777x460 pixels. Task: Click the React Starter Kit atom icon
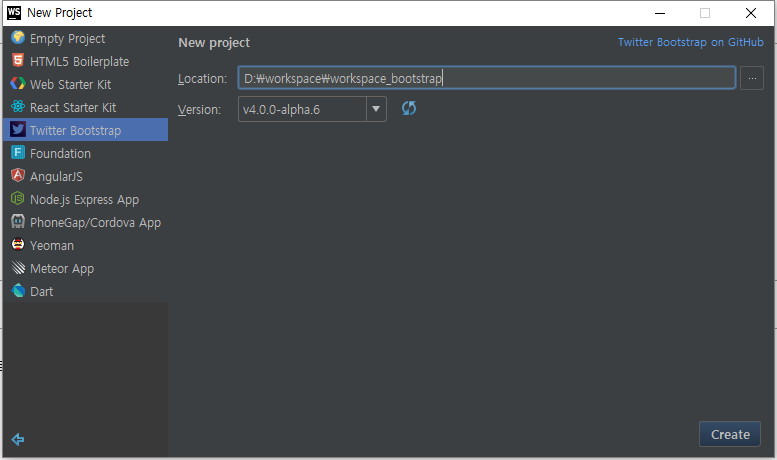tap(18, 107)
